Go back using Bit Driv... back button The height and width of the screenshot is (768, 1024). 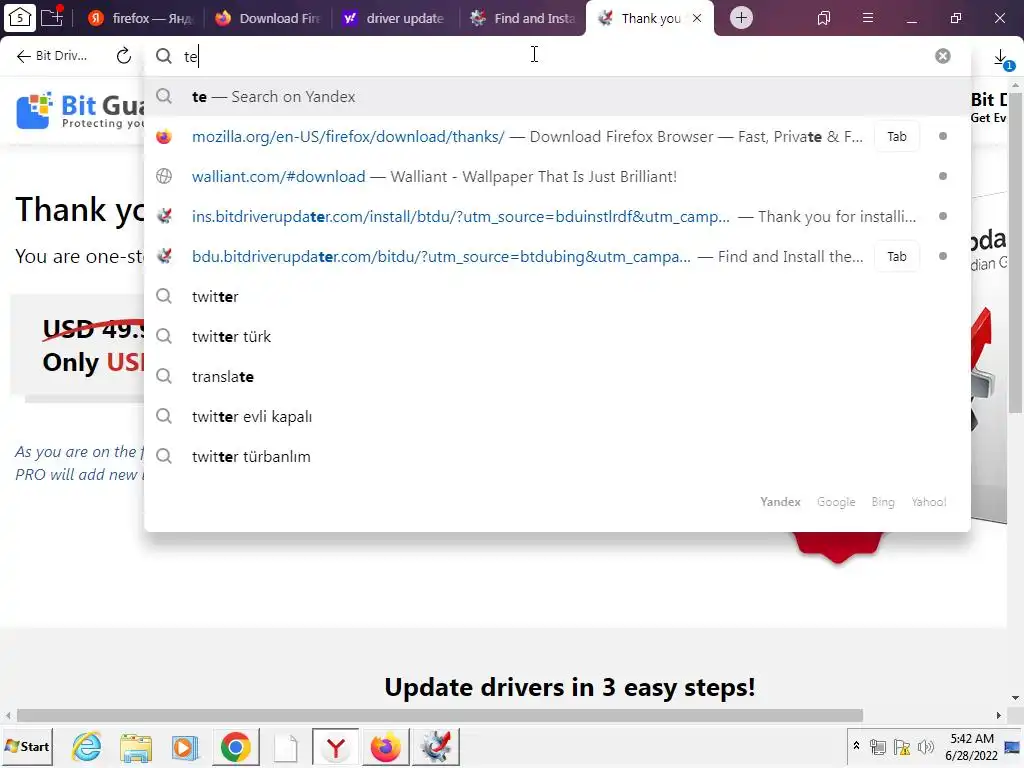click(x=52, y=56)
